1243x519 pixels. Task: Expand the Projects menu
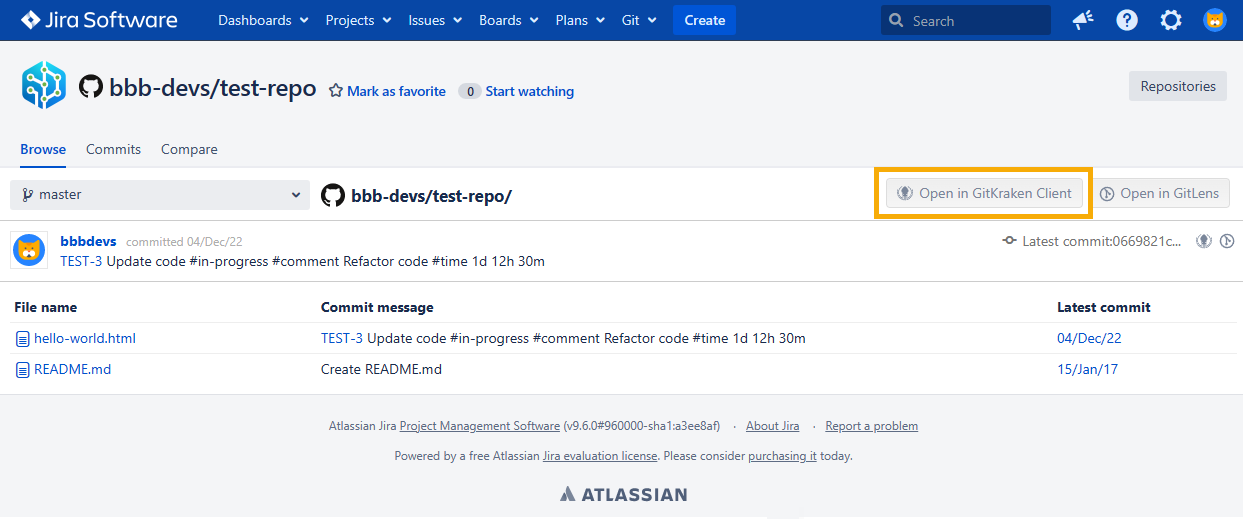(358, 20)
